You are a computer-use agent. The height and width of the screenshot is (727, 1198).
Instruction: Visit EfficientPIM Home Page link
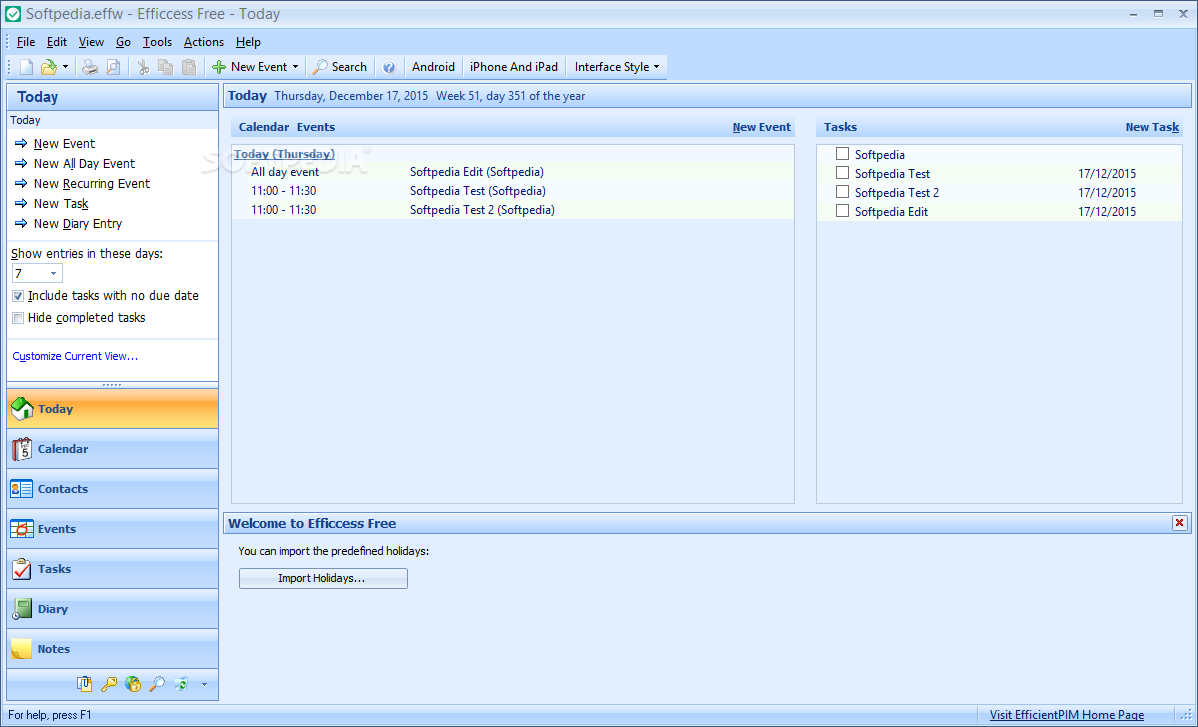[1067, 716]
